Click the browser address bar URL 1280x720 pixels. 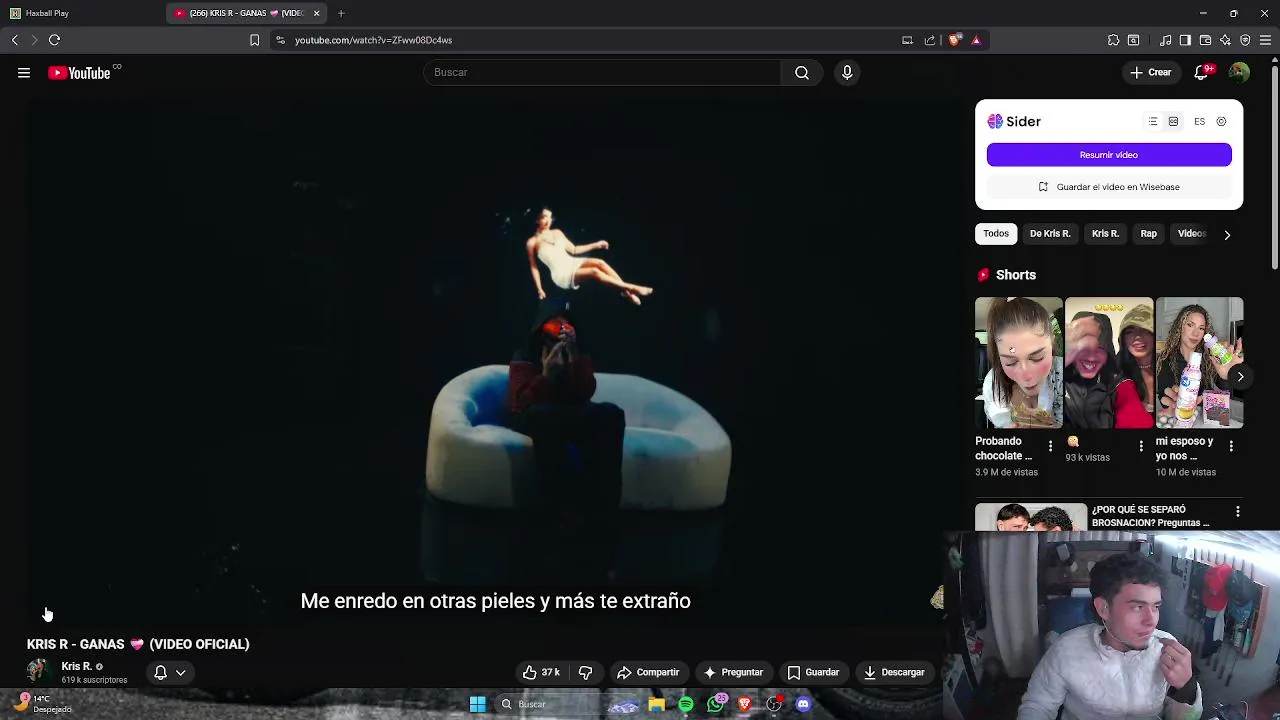[373, 40]
